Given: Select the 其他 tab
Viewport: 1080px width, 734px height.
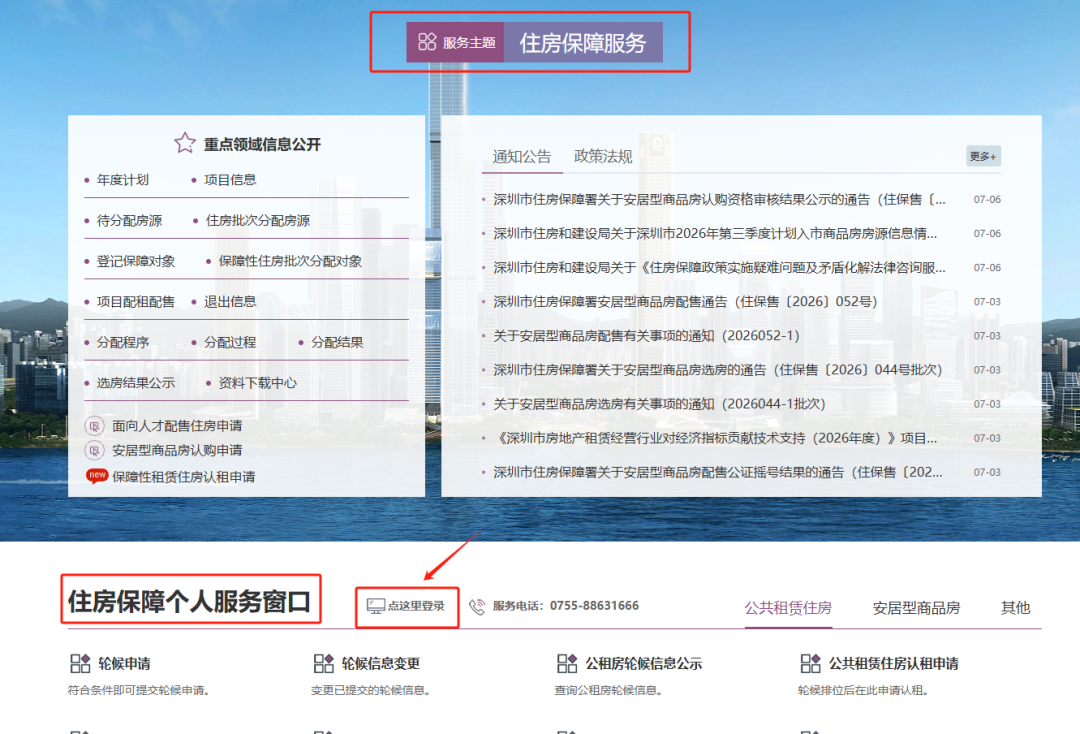Looking at the screenshot, I should tap(1015, 608).
